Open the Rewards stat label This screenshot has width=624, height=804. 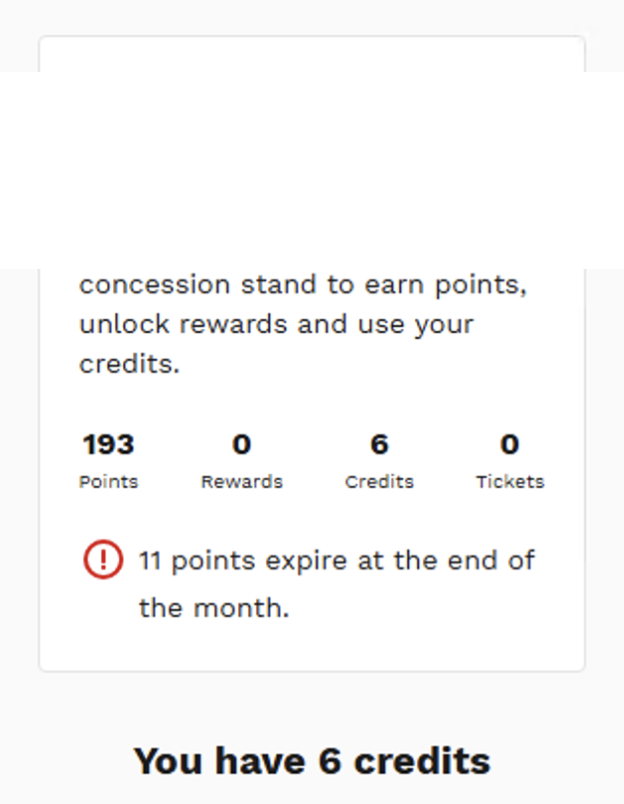tap(241, 482)
